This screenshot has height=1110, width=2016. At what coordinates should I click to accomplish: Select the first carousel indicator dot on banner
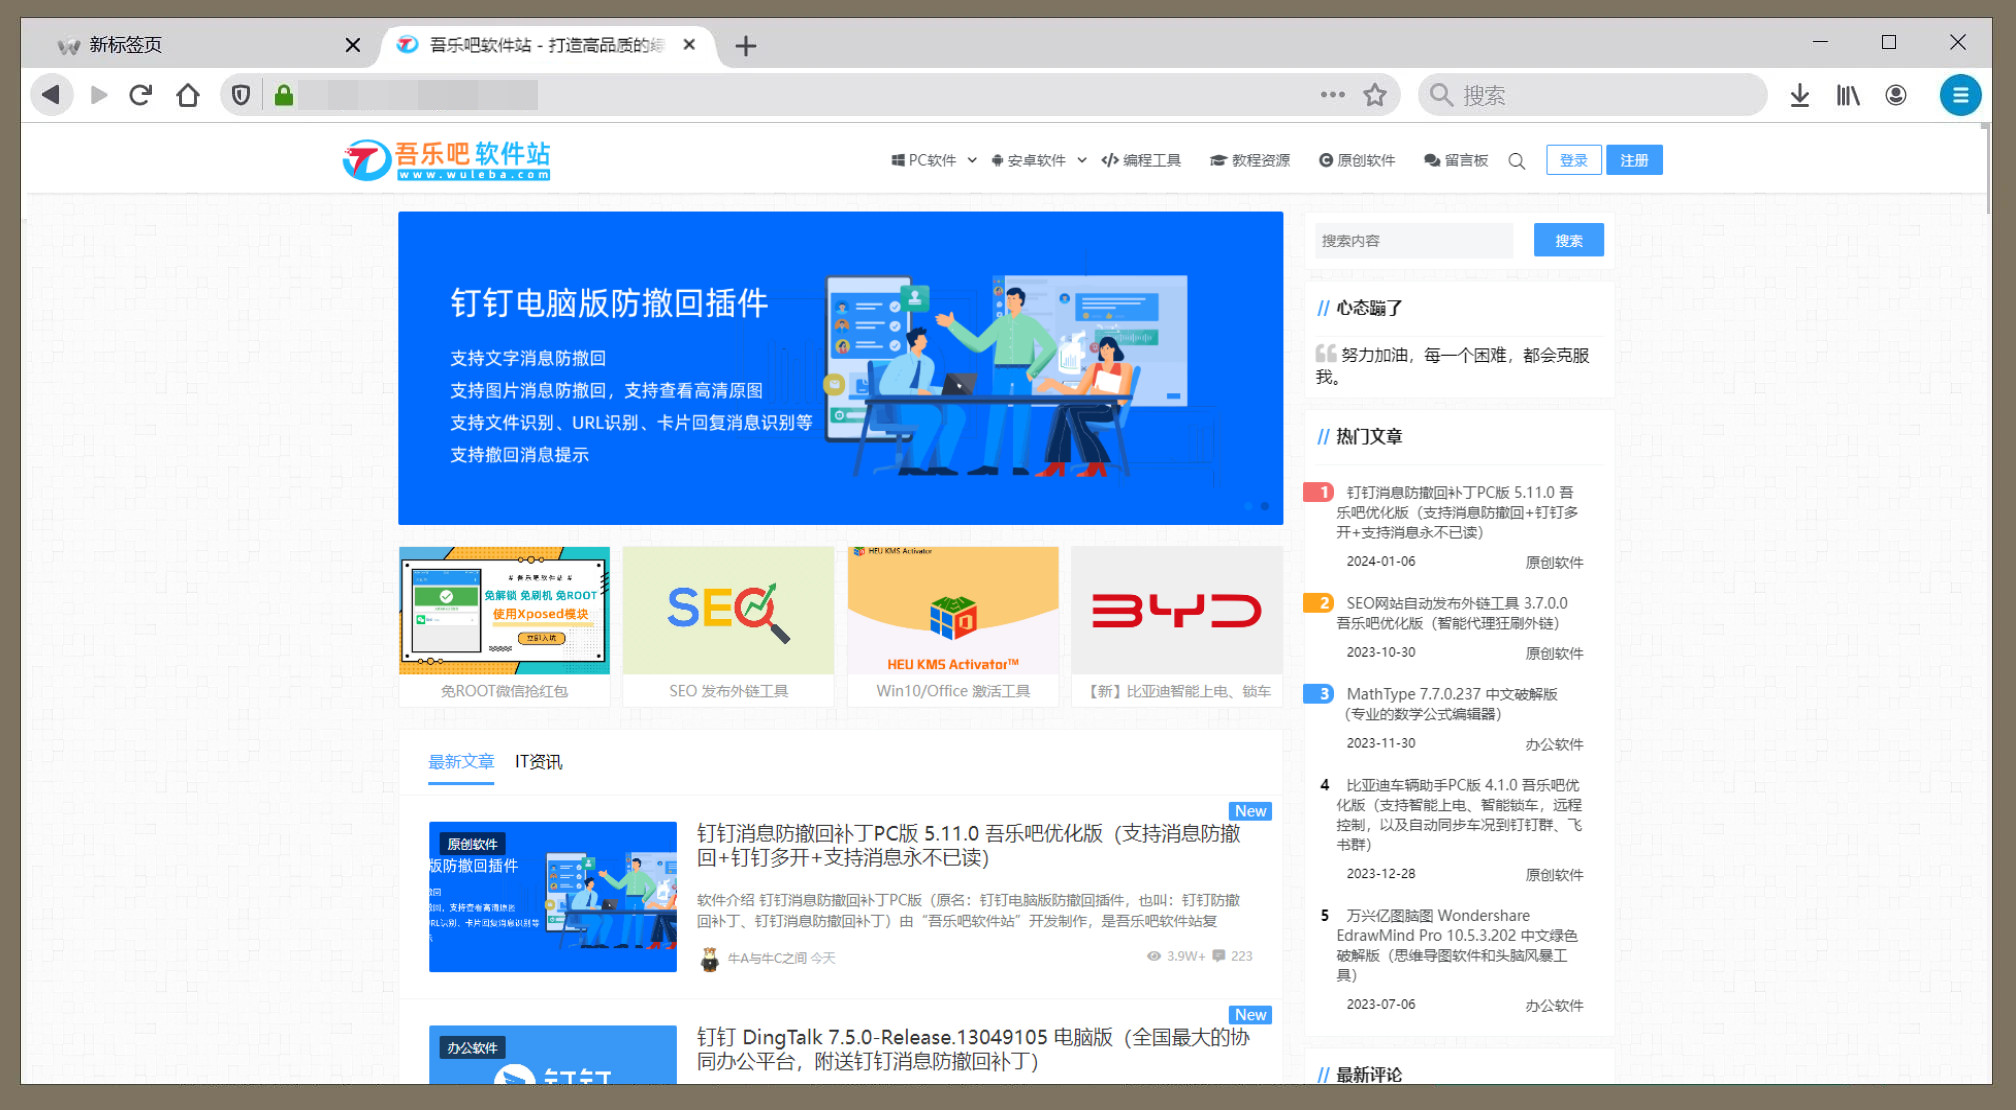coord(1249,506)
